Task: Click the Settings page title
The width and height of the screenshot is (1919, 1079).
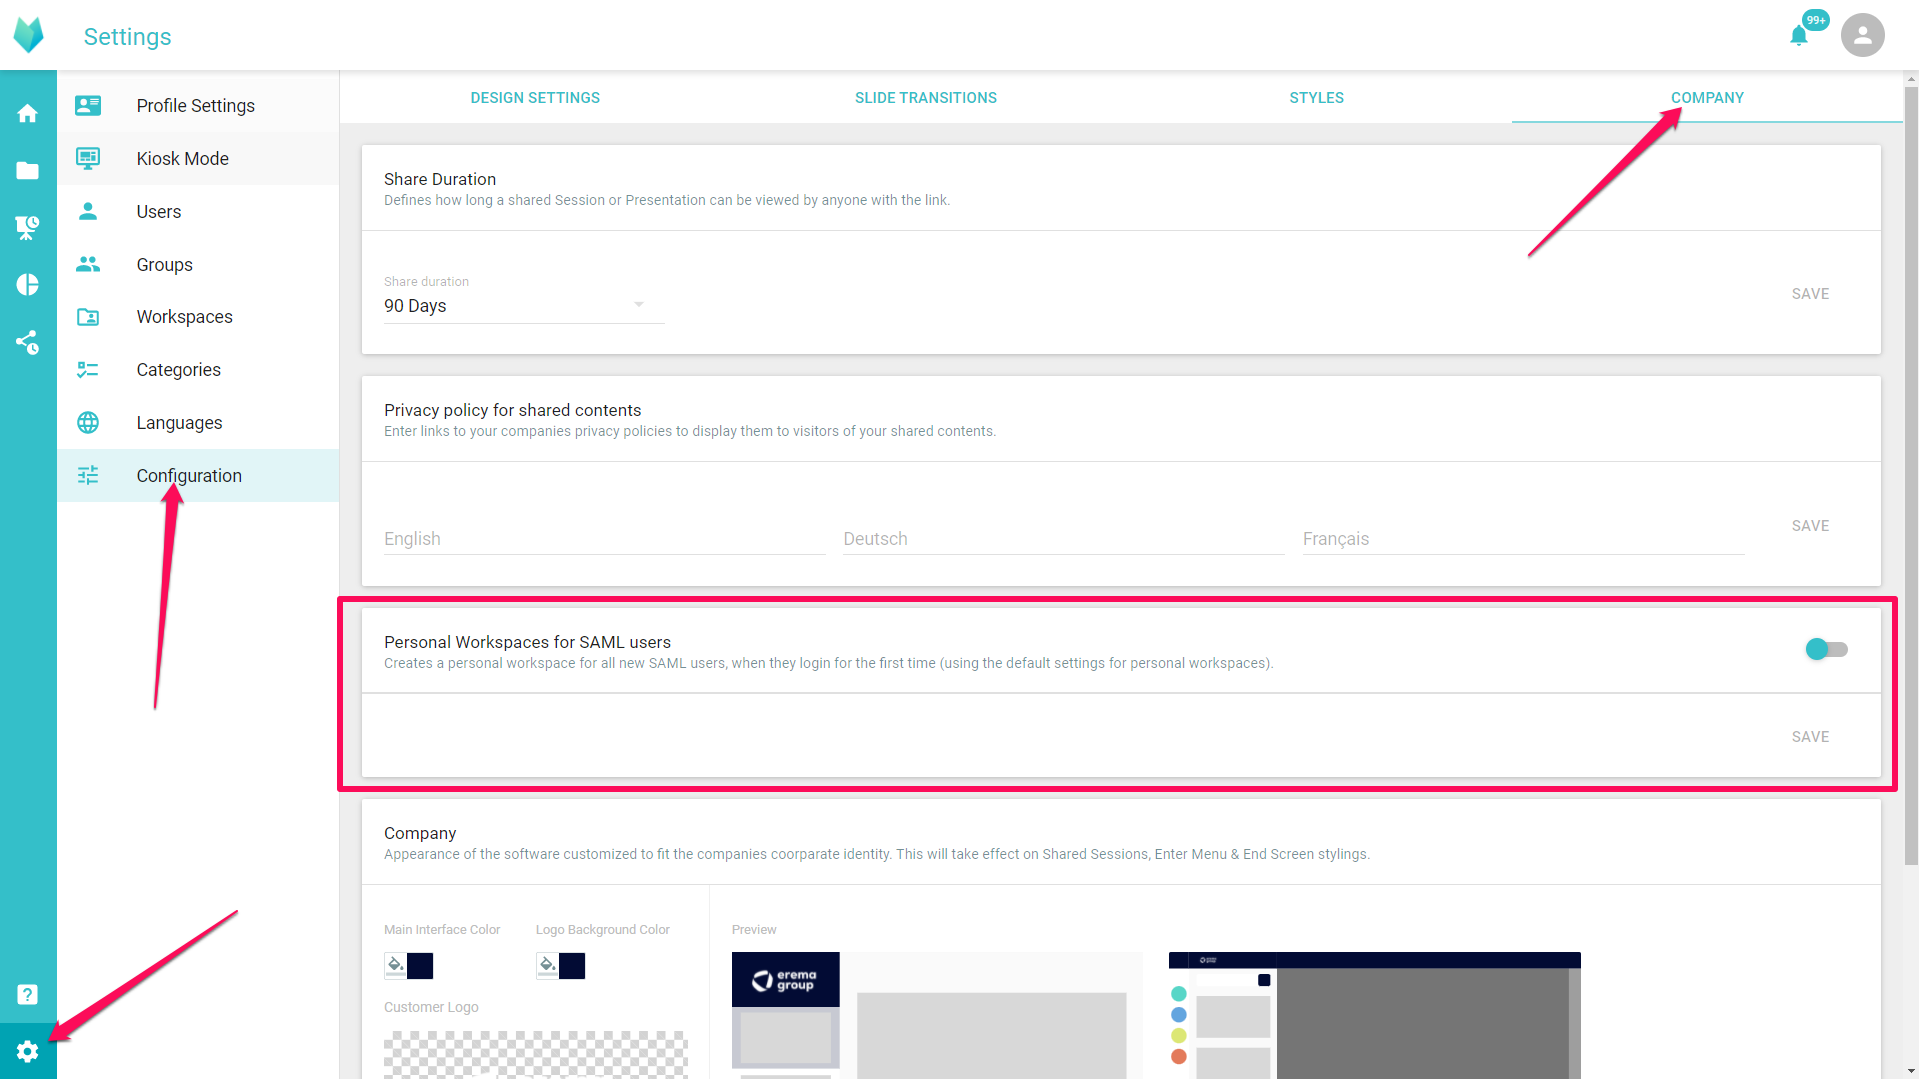Action: click(127, 36)
